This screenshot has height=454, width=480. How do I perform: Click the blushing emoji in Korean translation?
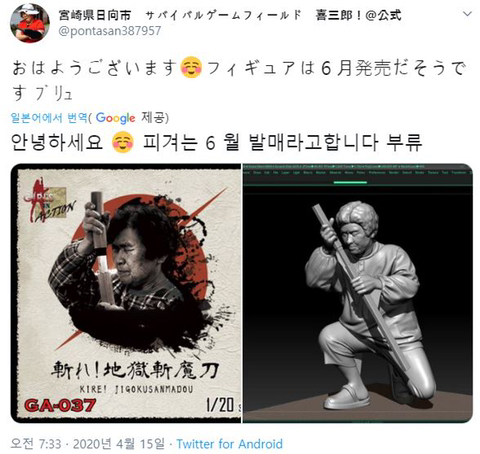coord(123,142)
